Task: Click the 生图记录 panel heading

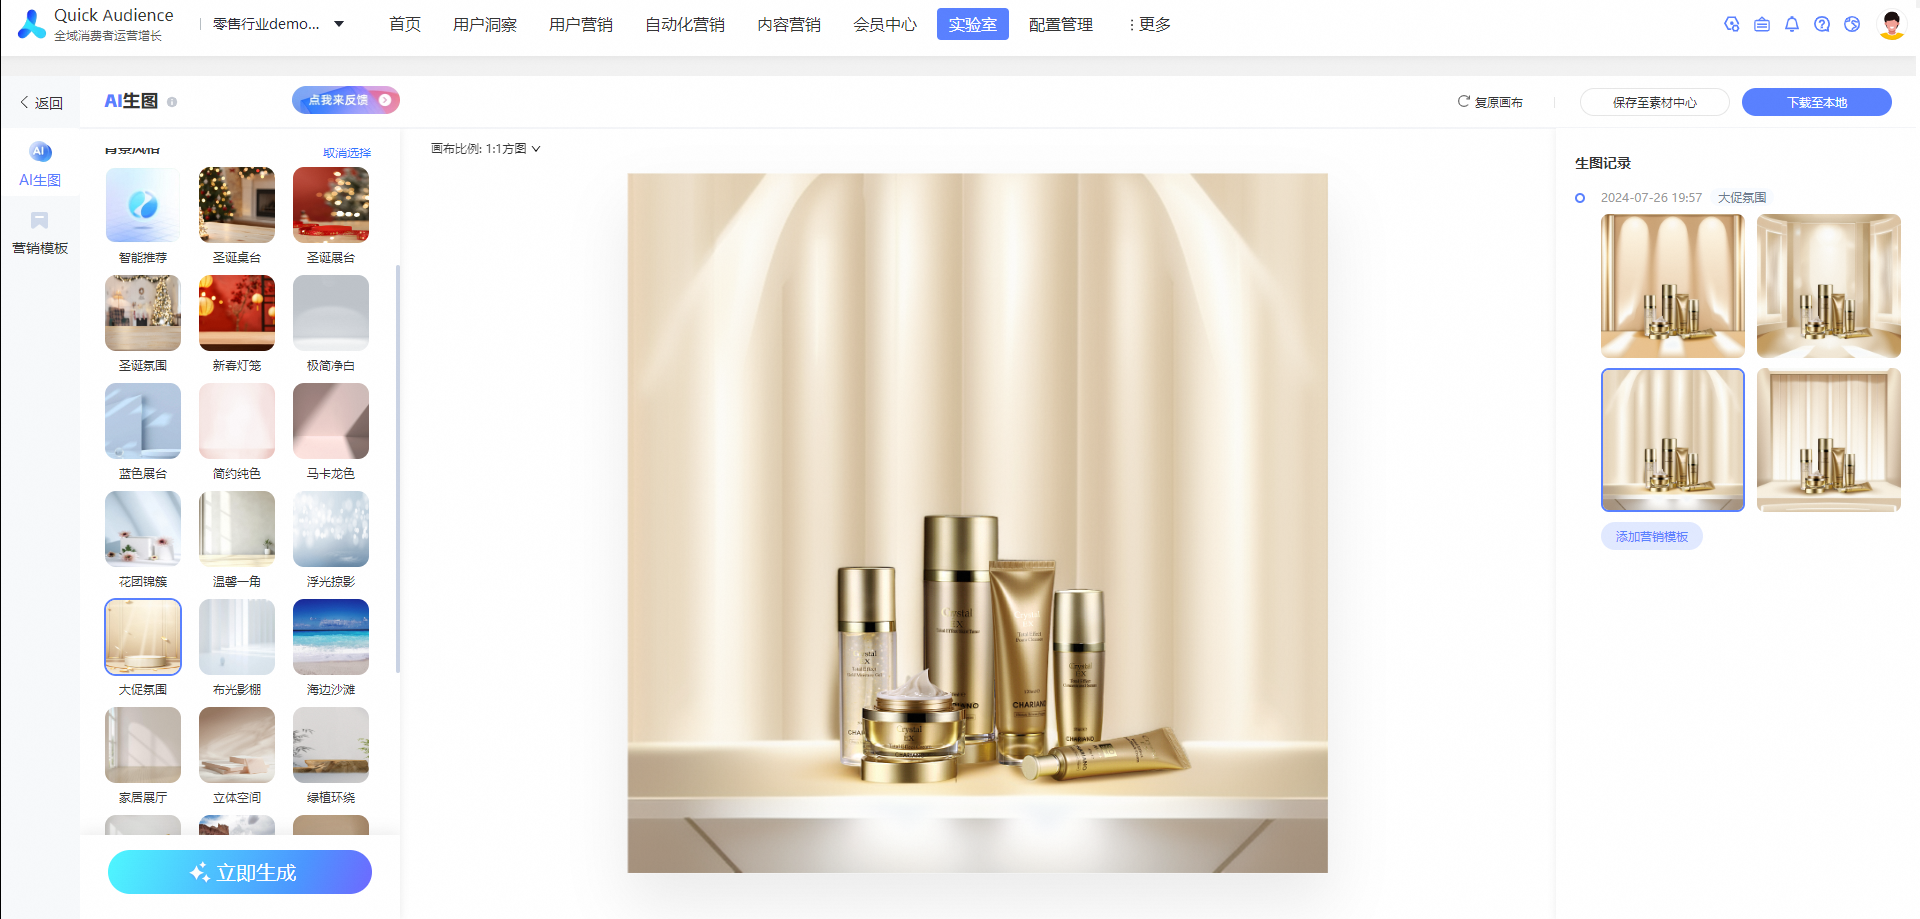Action: coord(1603,163)
